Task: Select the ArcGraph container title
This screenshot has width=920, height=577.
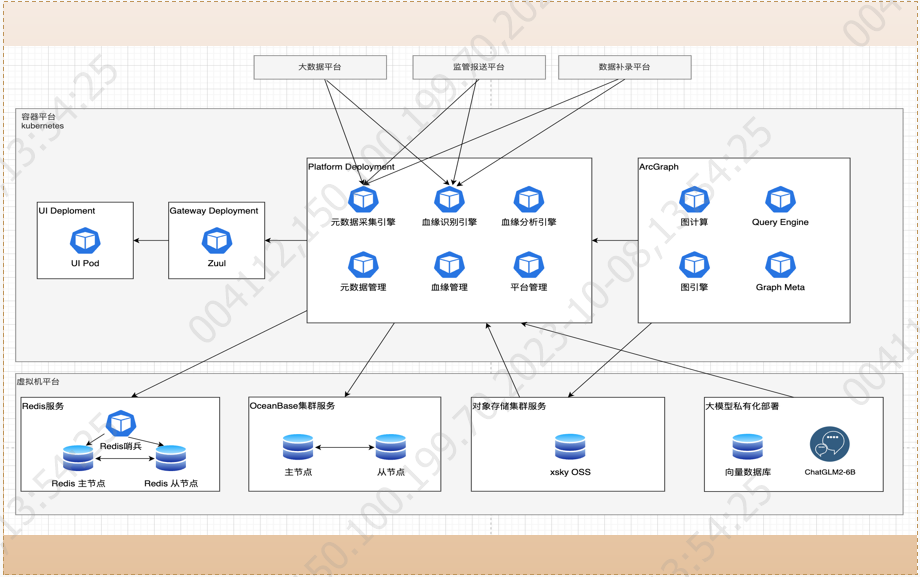Action: 659,167
